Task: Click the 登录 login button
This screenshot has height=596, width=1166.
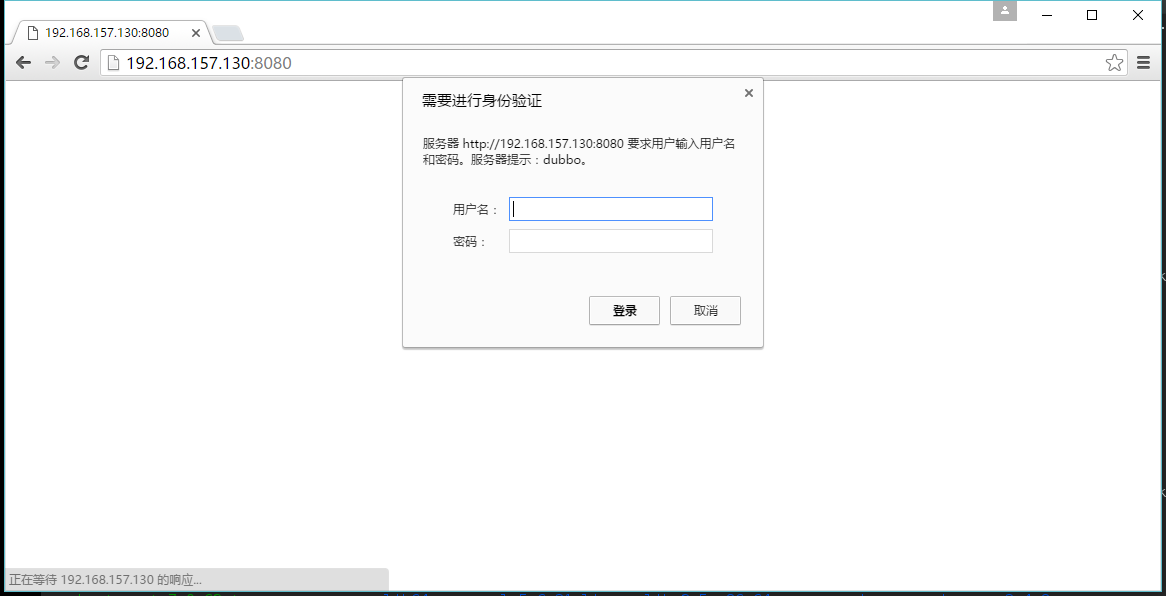Action: (x=624, y=310)
